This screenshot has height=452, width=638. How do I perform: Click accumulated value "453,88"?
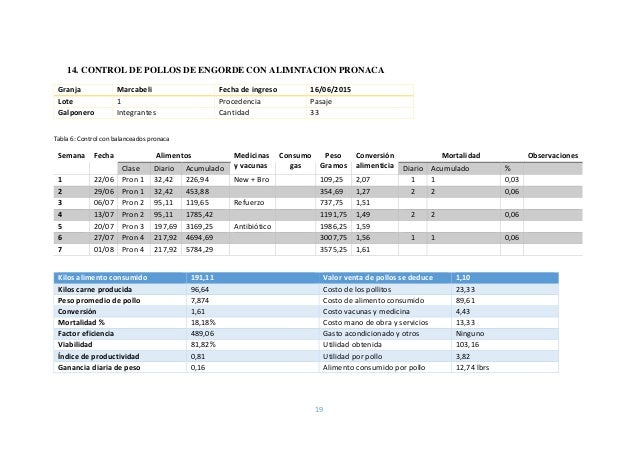(x=197, y=191)
